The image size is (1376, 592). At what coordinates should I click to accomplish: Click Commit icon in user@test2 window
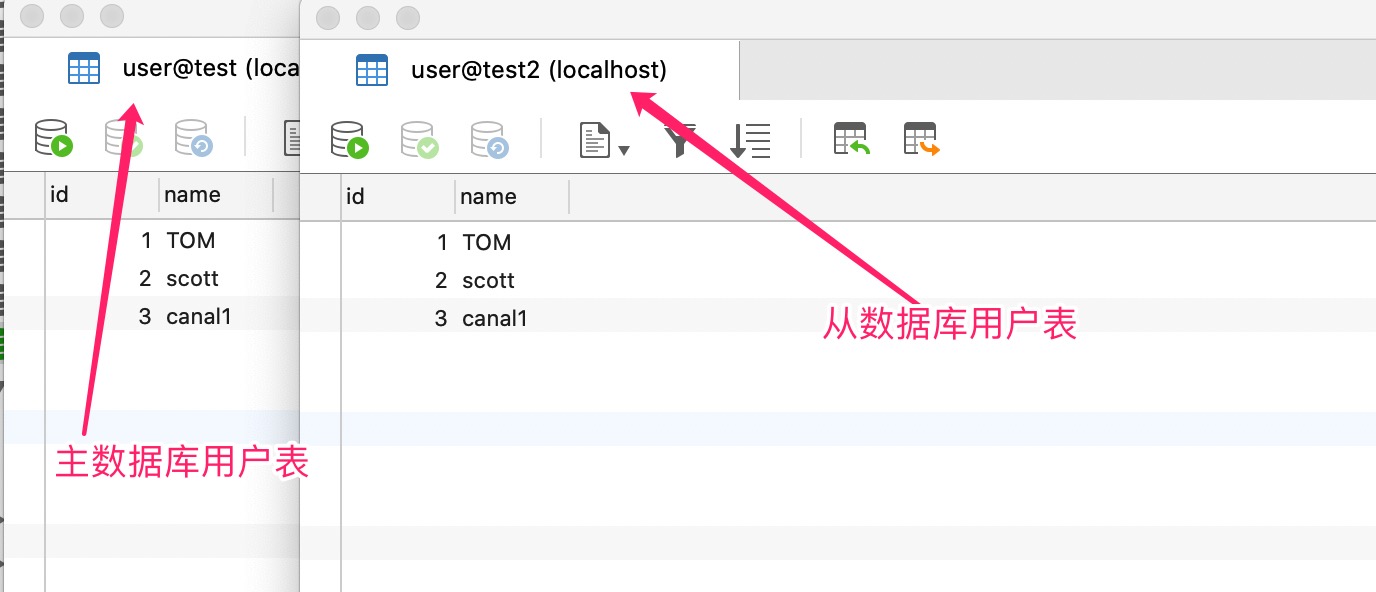[419, 139]
